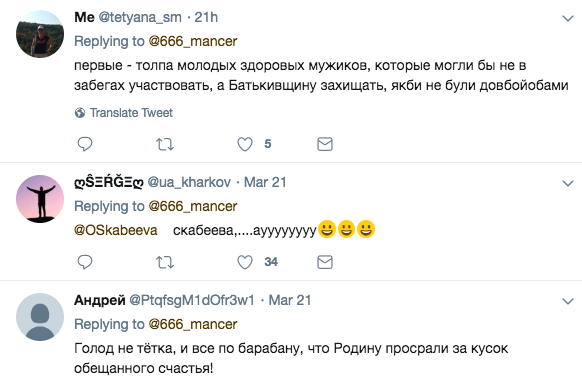This screenshot has width=582, height=381.
Task: View the @ua_kharkov profile handle
Action: click(189, 182)
